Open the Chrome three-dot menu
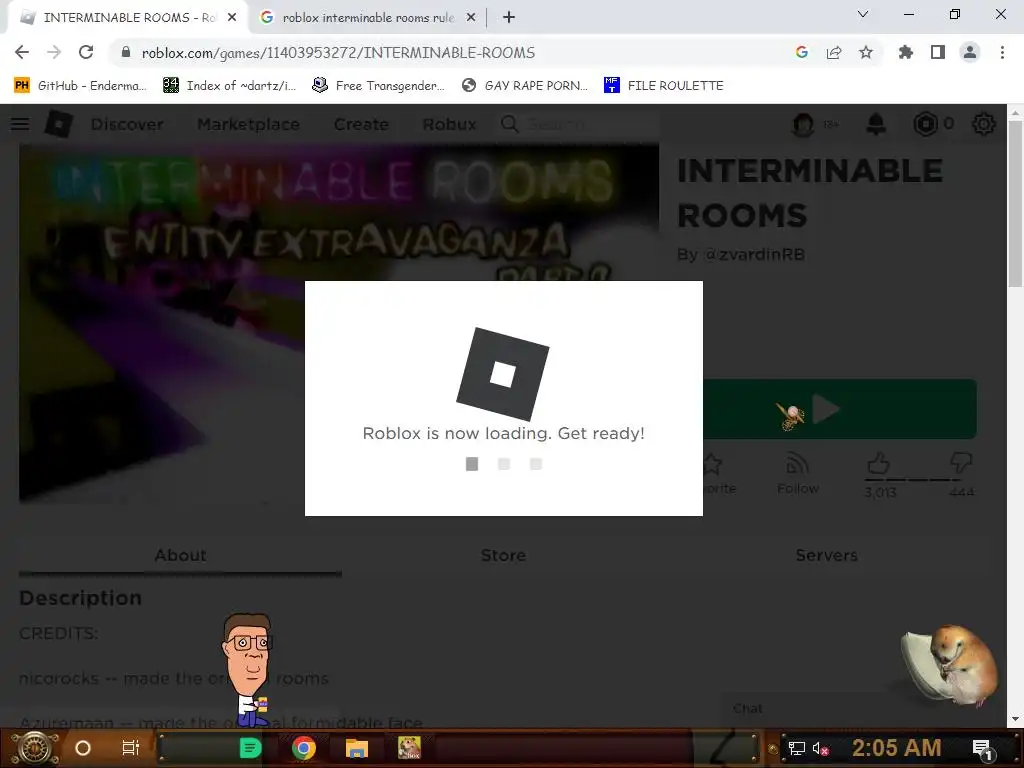 pos(1002,52)
